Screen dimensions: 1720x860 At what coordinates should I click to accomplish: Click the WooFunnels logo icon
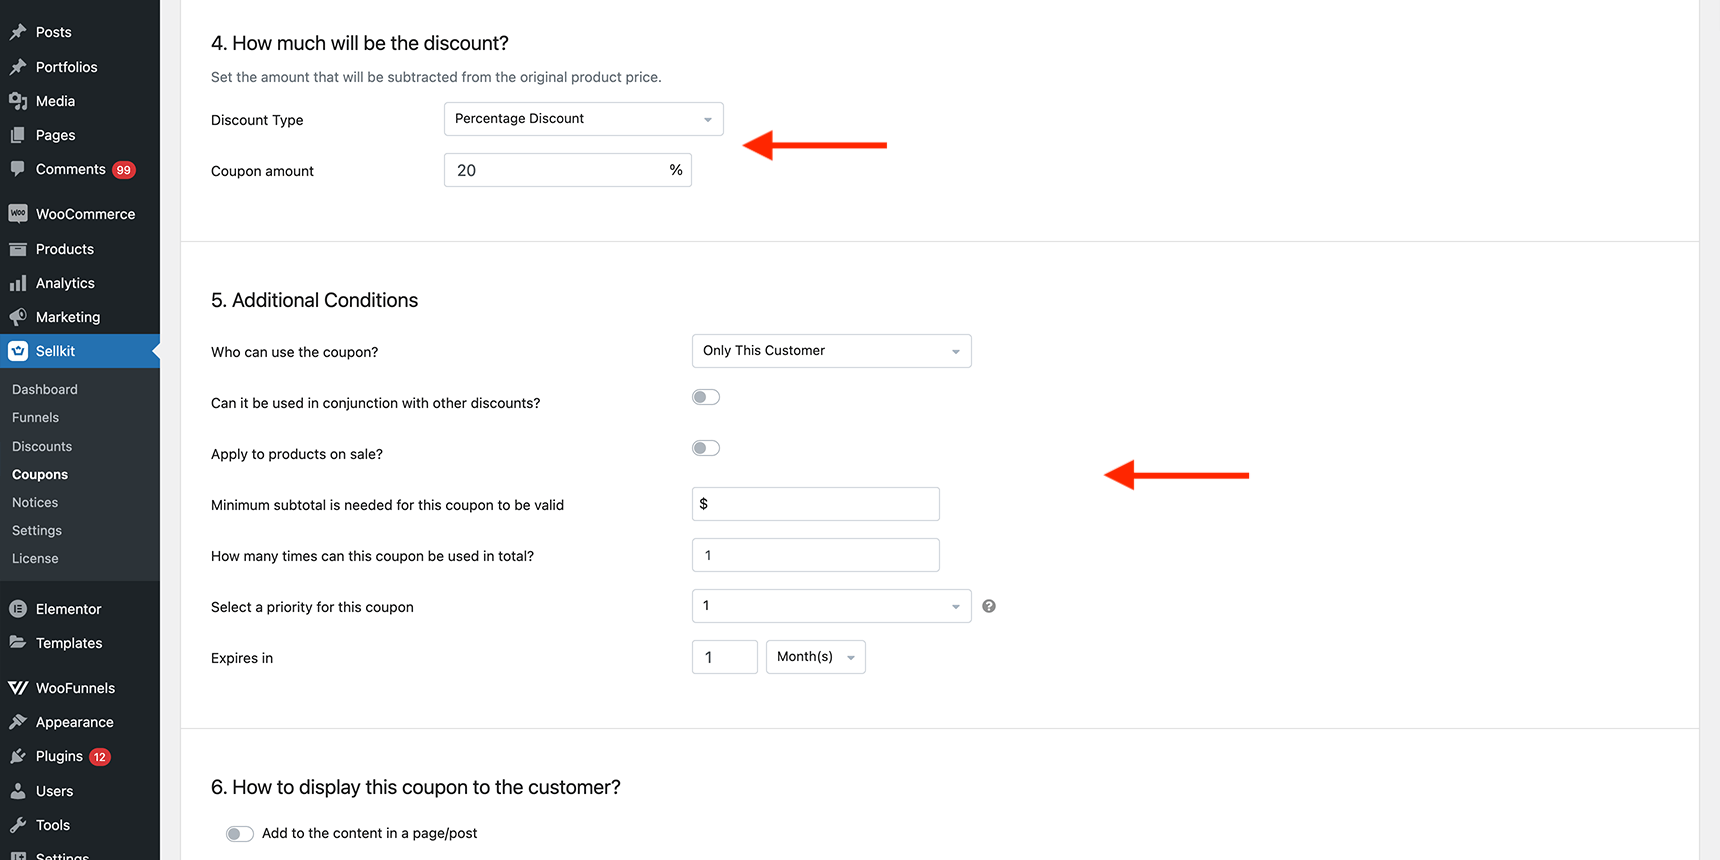tap(18, 688)
